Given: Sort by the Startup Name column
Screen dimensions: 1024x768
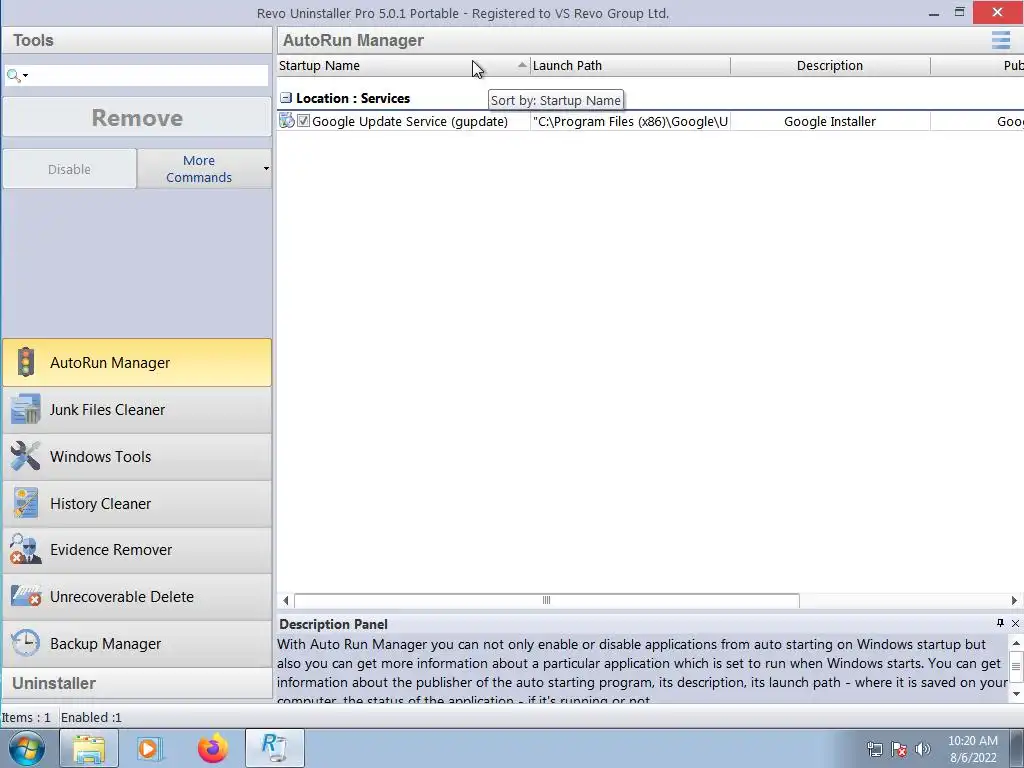Looking at the screenshot, I should click(x=404, y=65).
